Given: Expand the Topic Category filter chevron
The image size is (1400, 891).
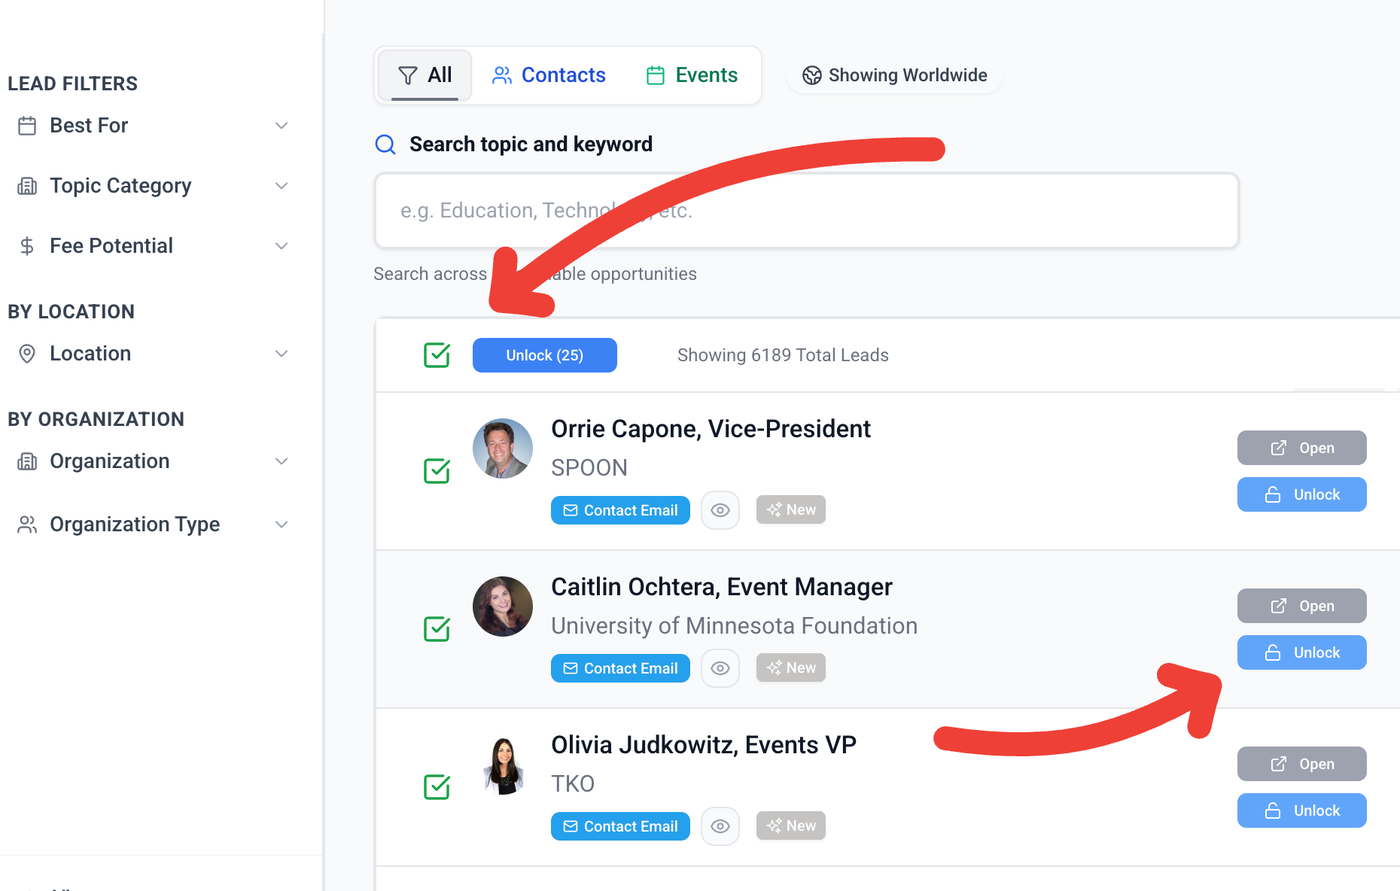Looking at the screenshot, I should (282, 186).
